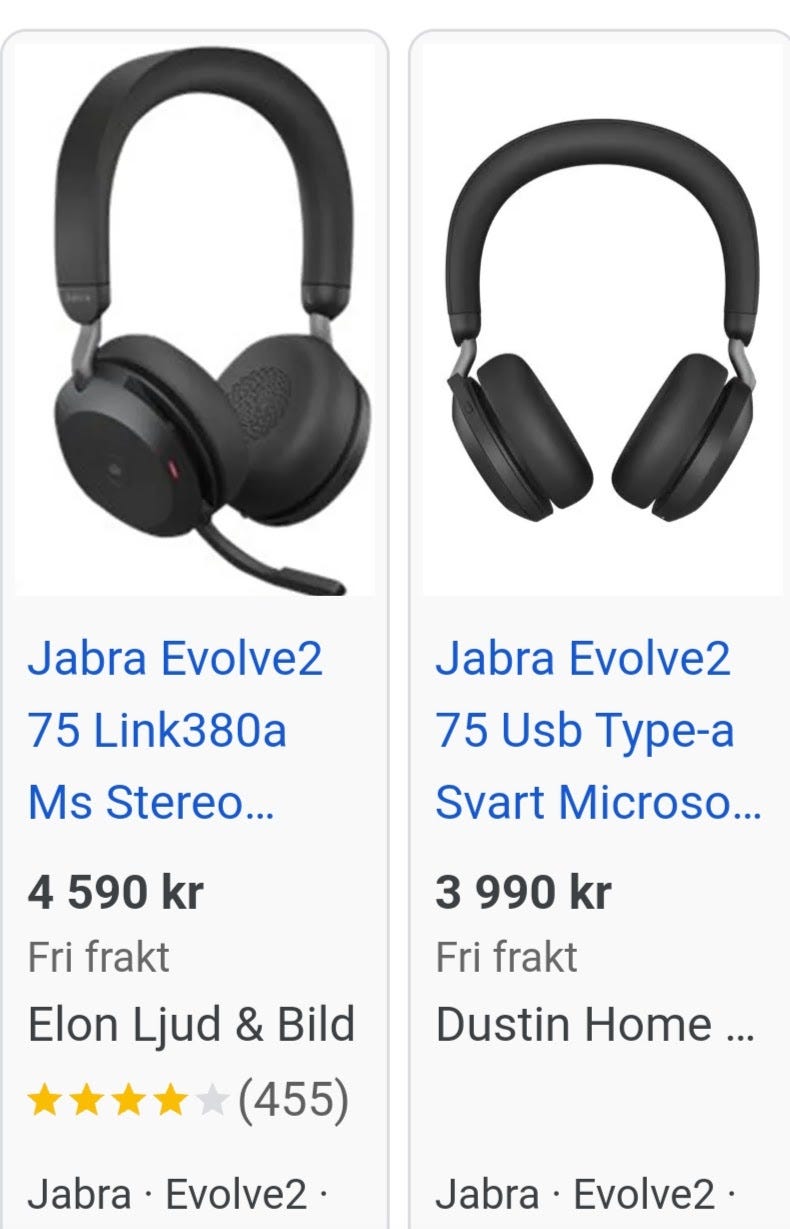This screenshot has height=1229, width=790.
Task: Open the Elon Ljud & Bild seller name
Action: click(x=191, y=1025)
